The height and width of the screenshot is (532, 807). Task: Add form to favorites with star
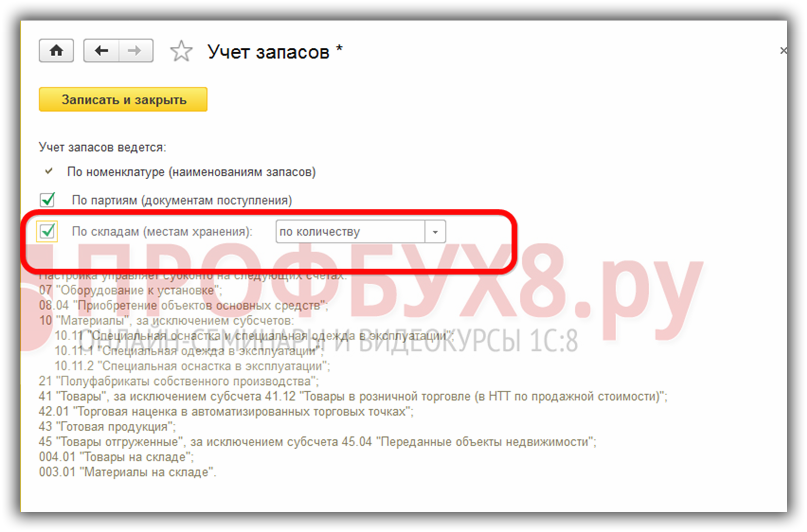pos(181,51)
